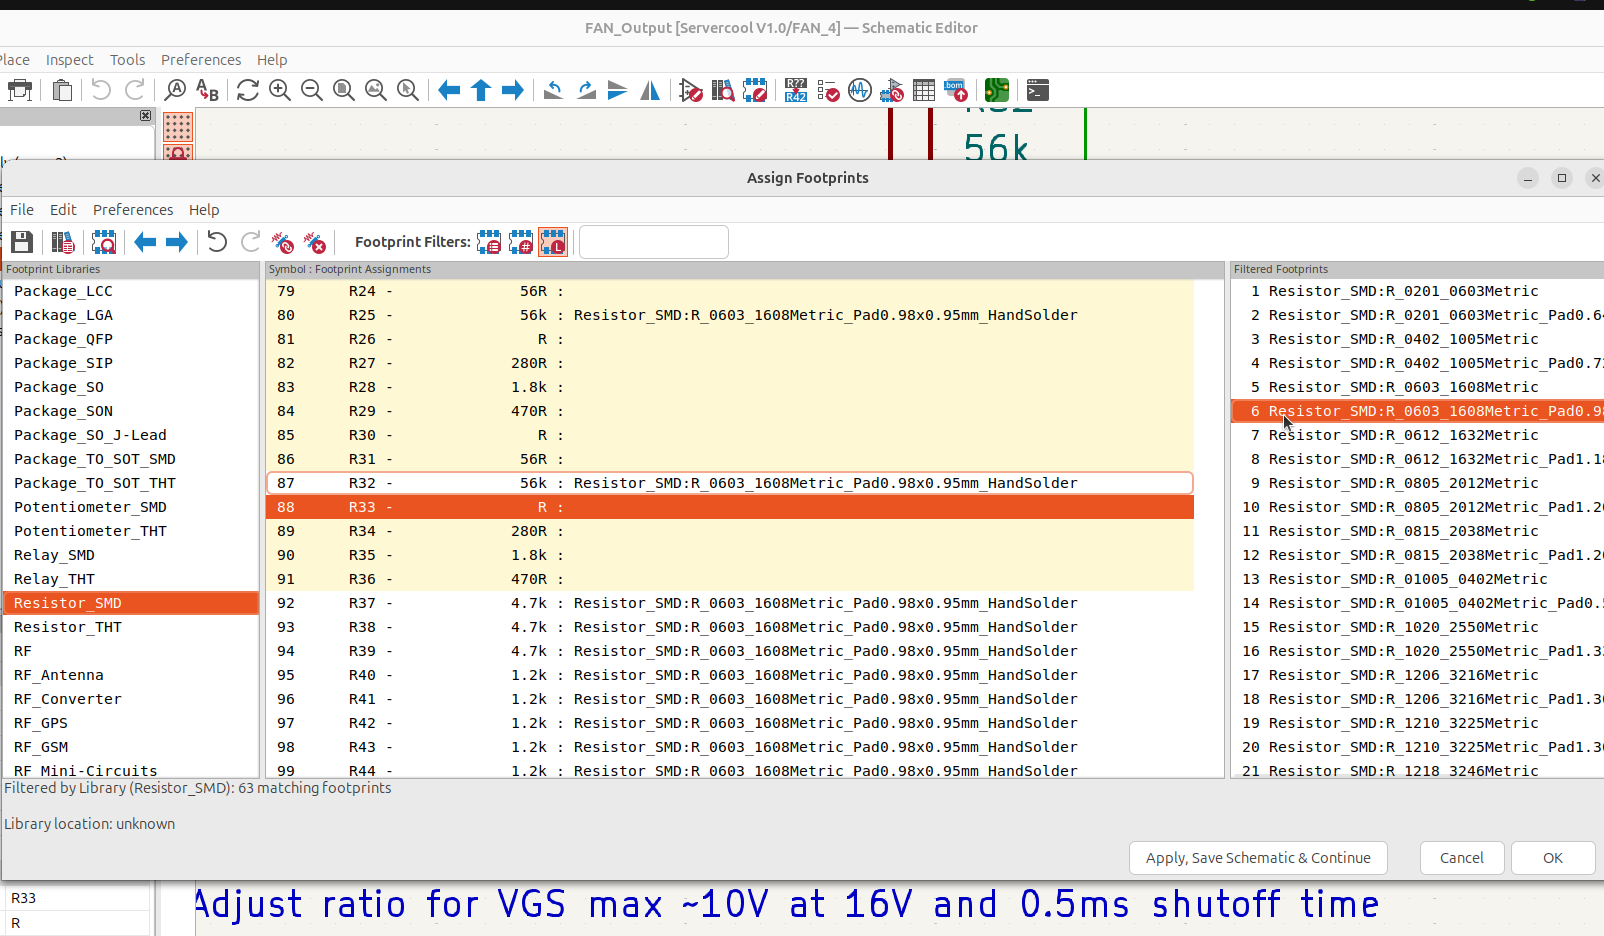Select Resistor_THT footprint library
This screenshot has width=1604, height=936.
click(x=131, y=627)
